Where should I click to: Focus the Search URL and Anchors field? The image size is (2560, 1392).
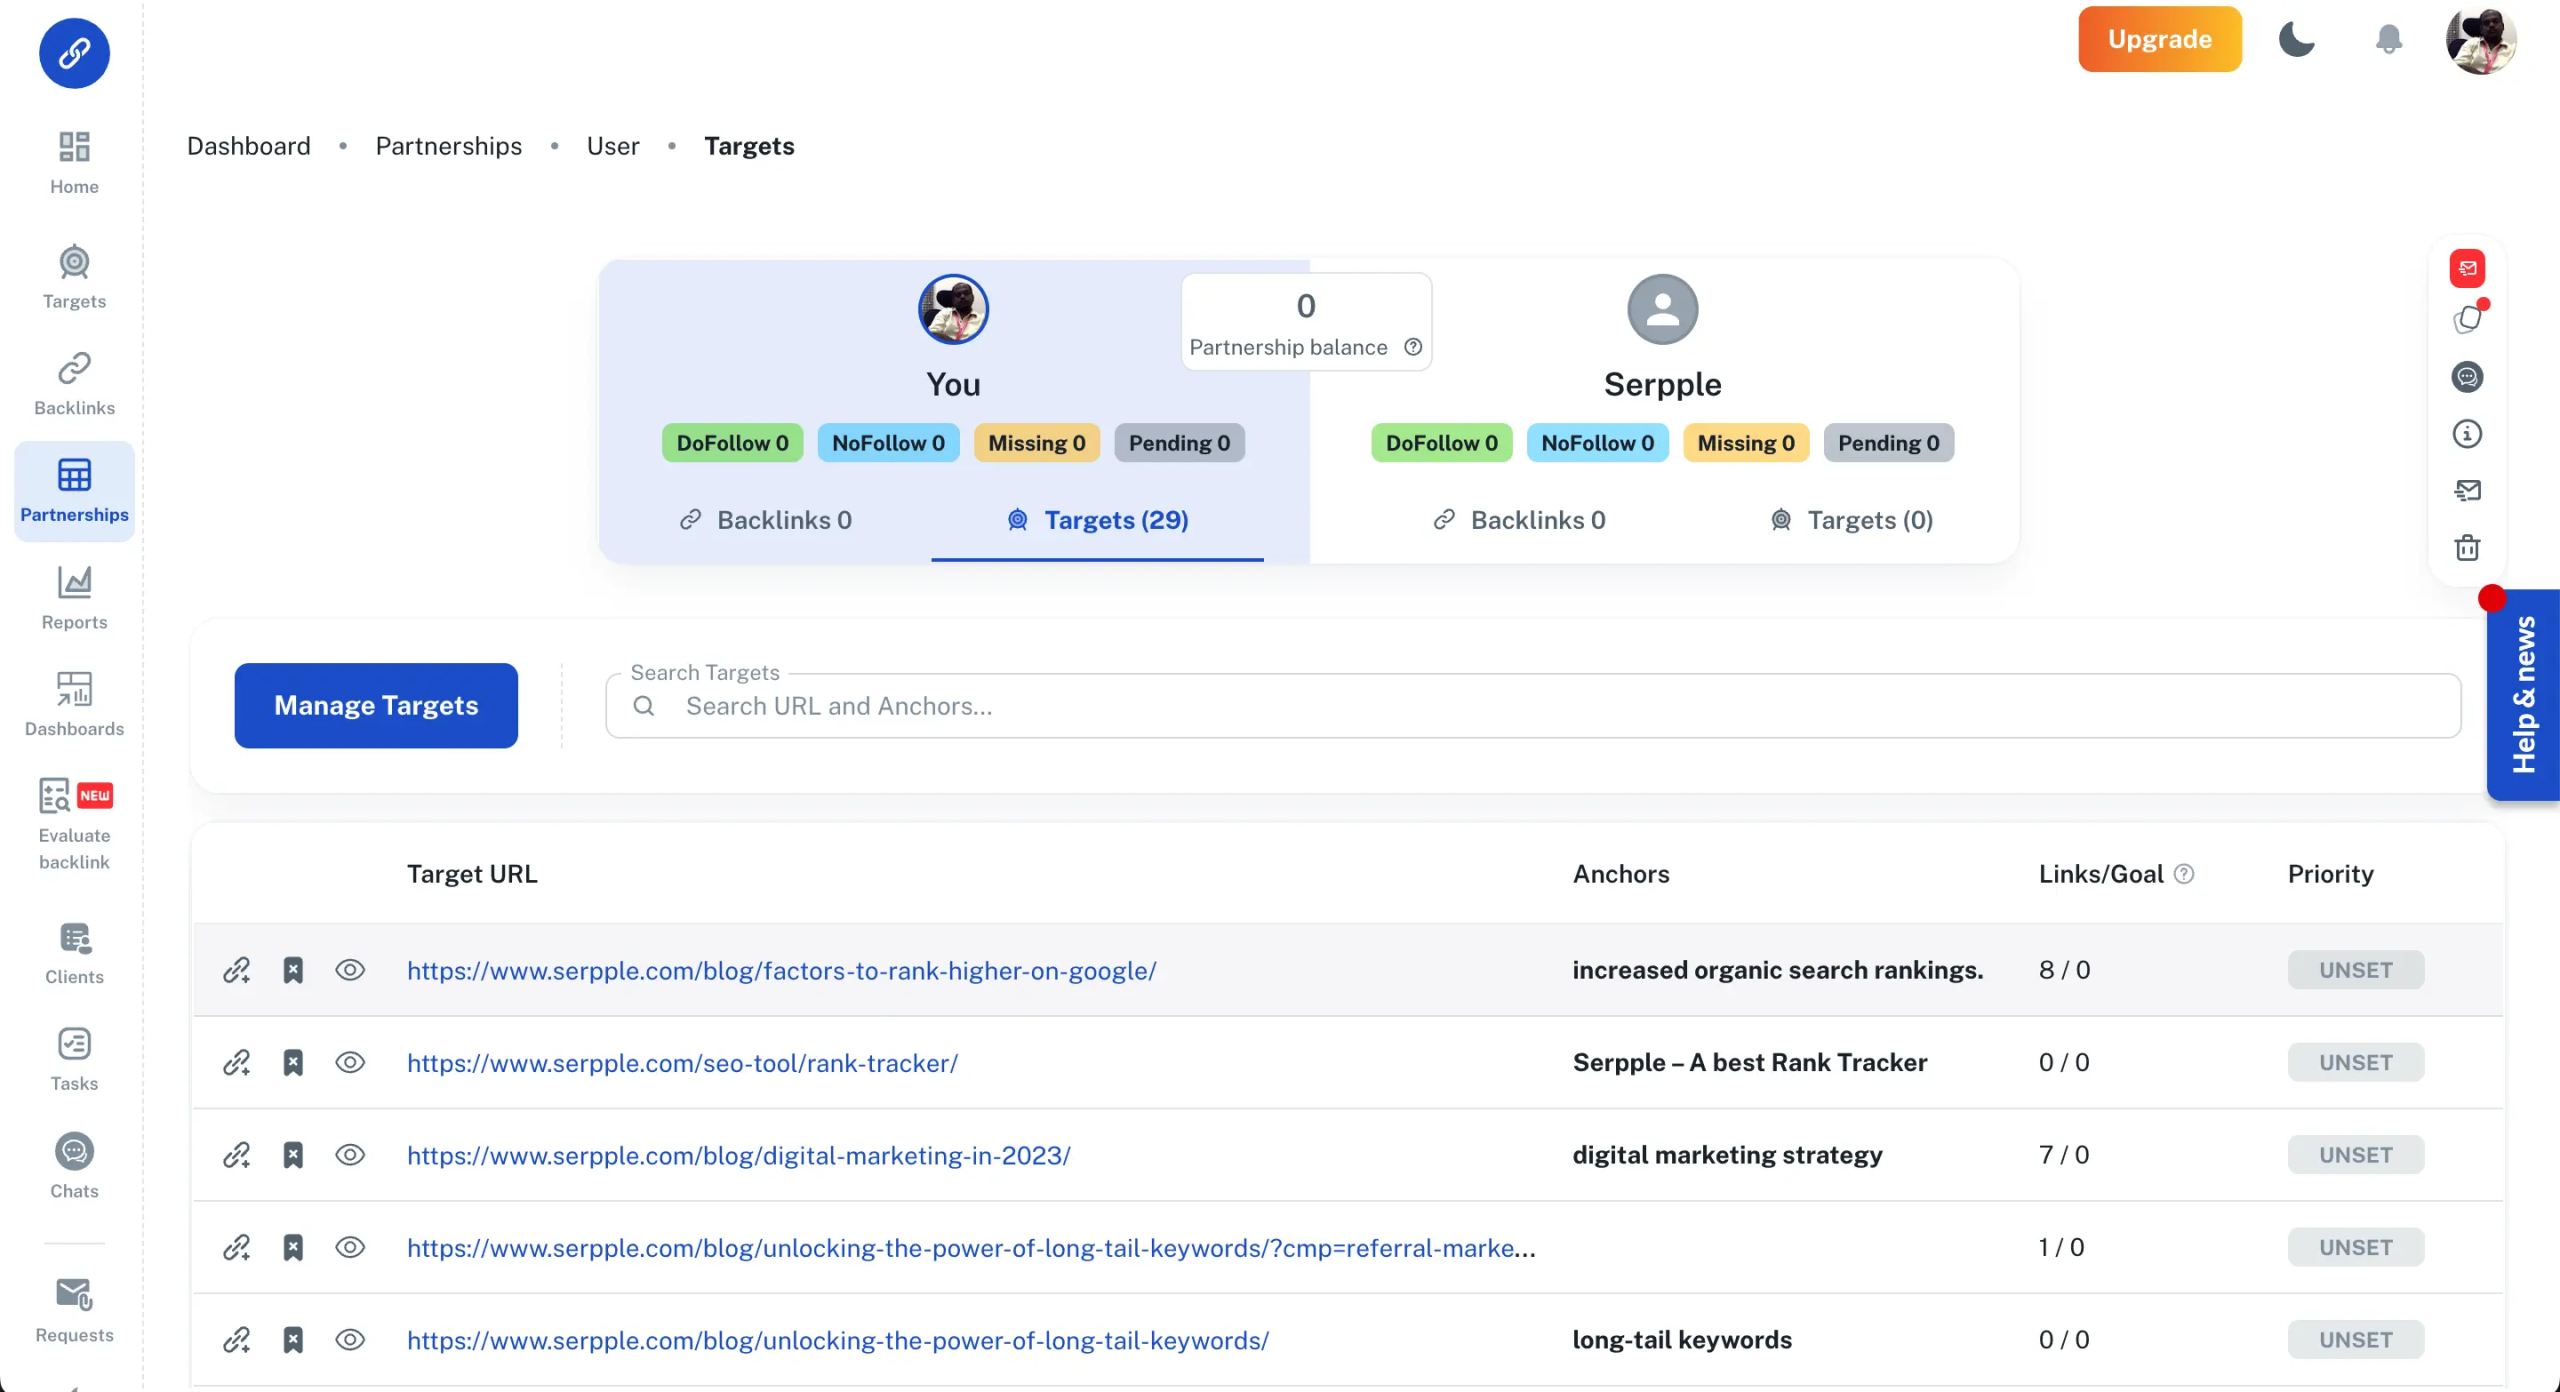click(x=1533, y=706)
